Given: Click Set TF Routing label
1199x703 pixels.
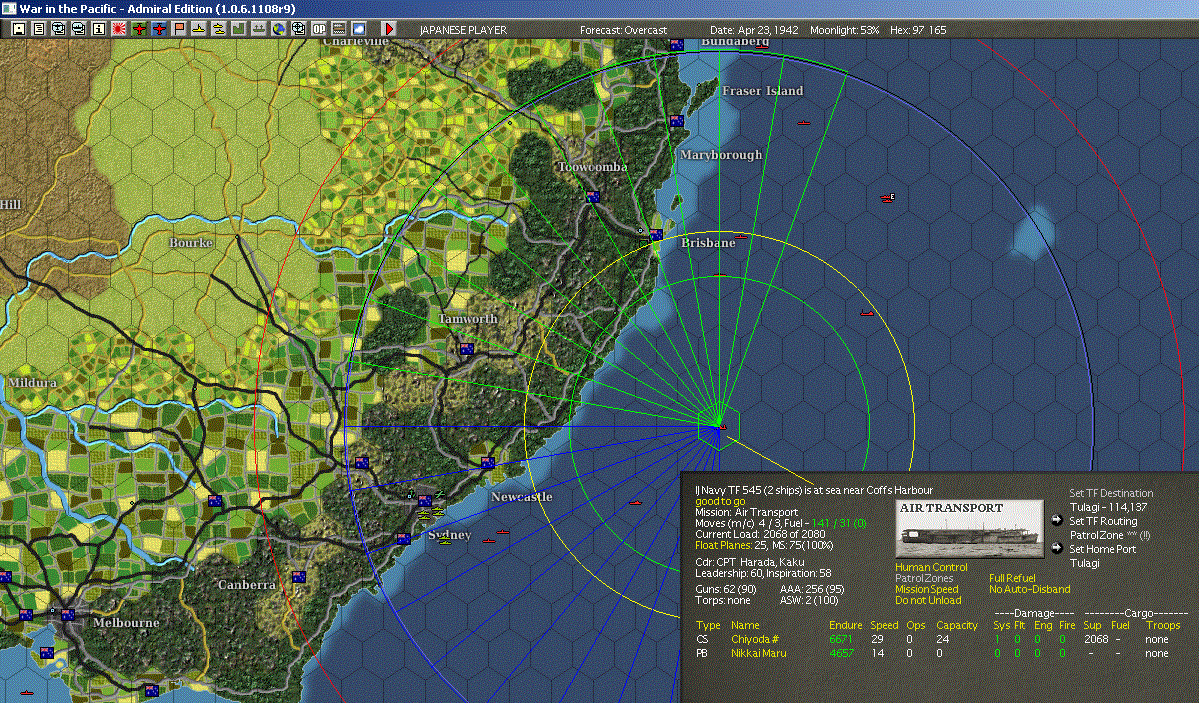Looking at the screenshot, I should (x=1103, y=521).
